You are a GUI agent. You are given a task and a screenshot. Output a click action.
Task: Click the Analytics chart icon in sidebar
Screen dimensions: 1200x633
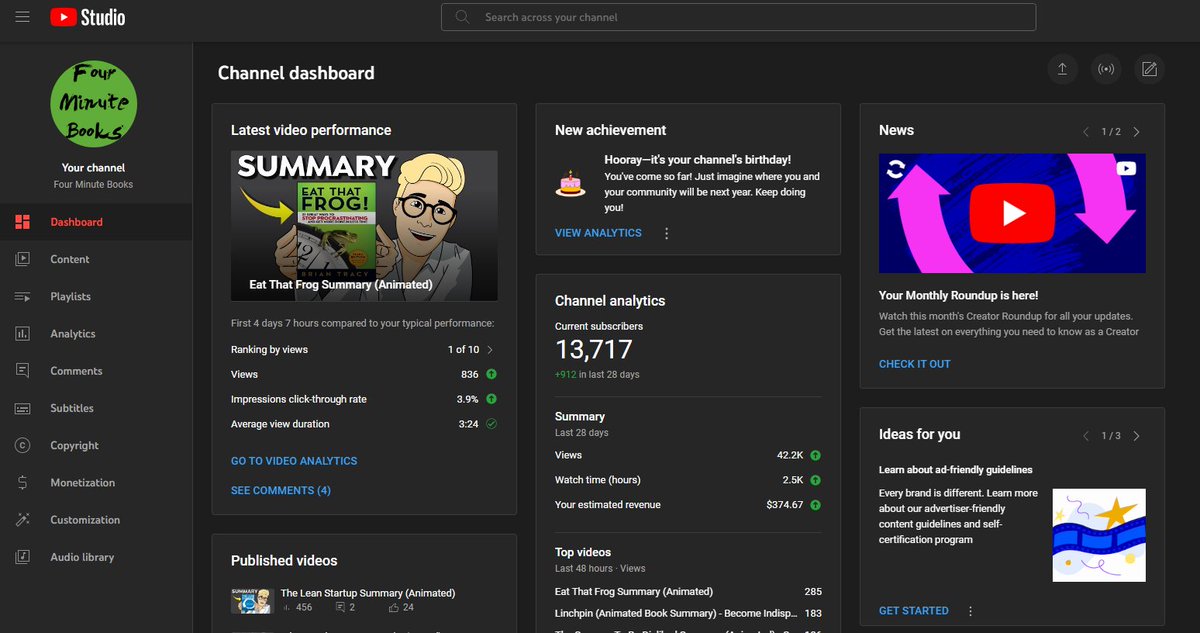[x=23, y=334]
